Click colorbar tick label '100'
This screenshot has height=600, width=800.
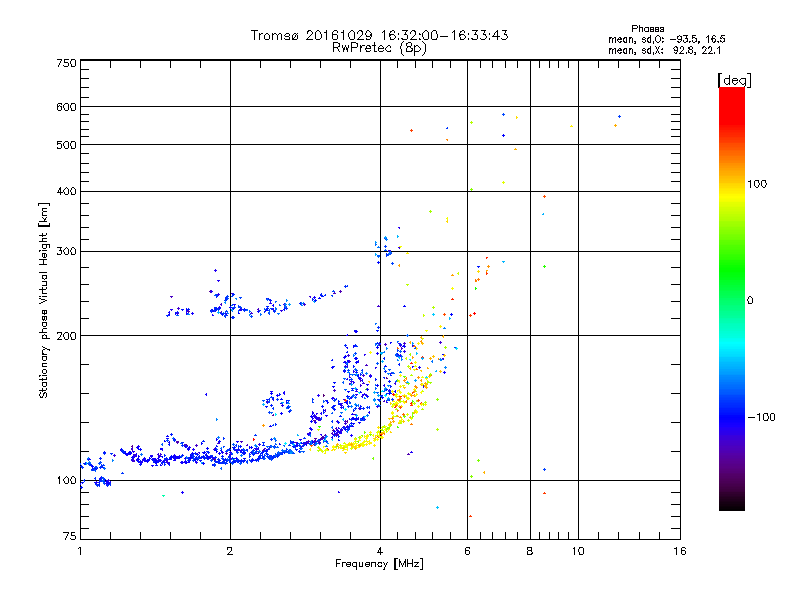pos(757,184)
